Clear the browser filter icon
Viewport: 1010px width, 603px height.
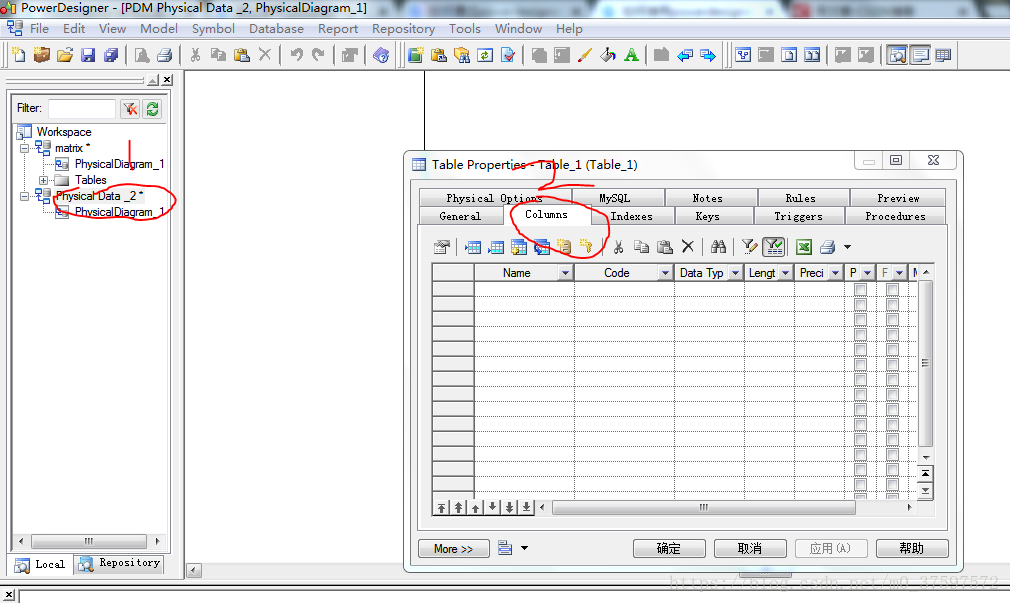(x=130, y=109)
